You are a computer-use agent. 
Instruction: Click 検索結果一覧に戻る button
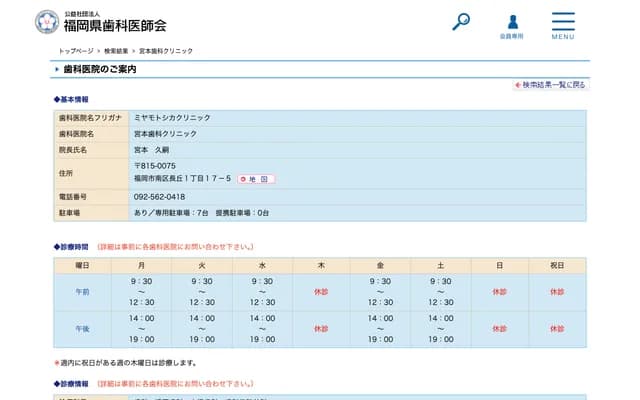[x=550, y=85]
